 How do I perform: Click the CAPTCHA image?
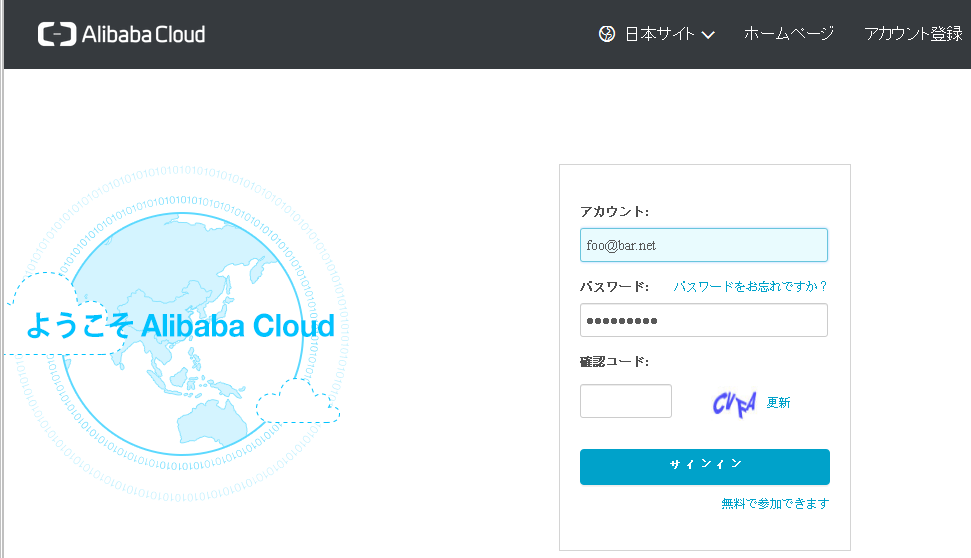coord(734,404)
